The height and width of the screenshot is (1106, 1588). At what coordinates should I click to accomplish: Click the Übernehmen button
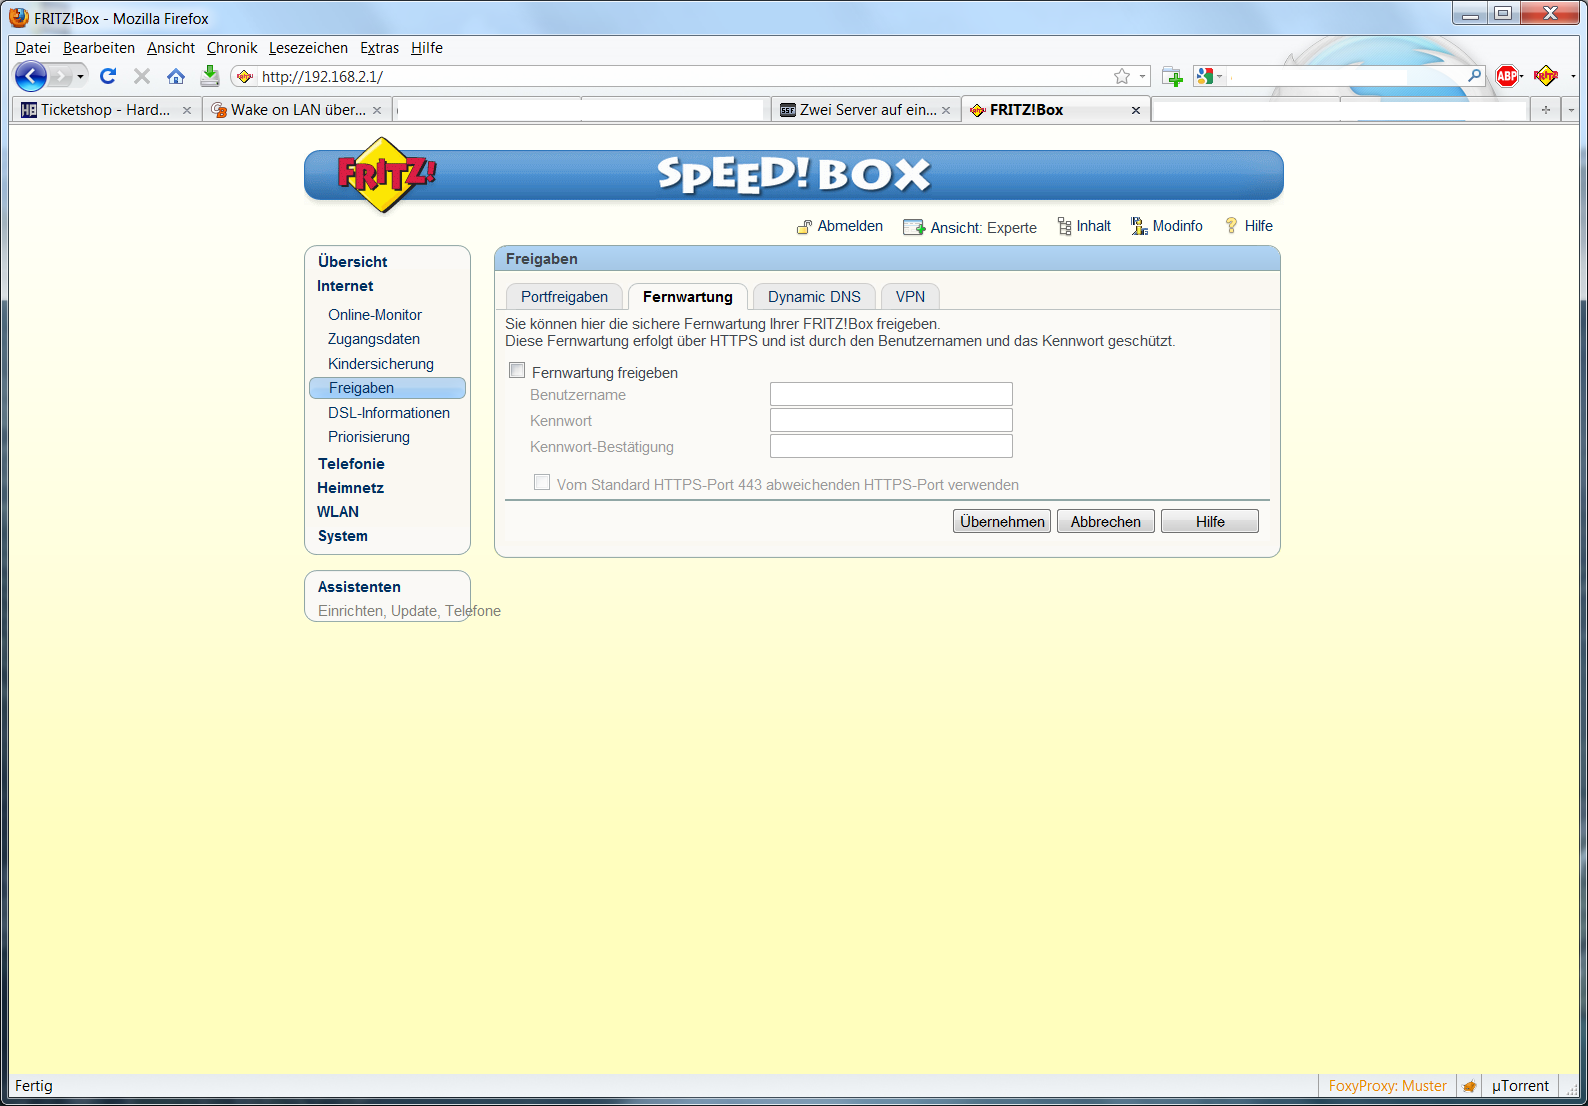[1002, 521]
